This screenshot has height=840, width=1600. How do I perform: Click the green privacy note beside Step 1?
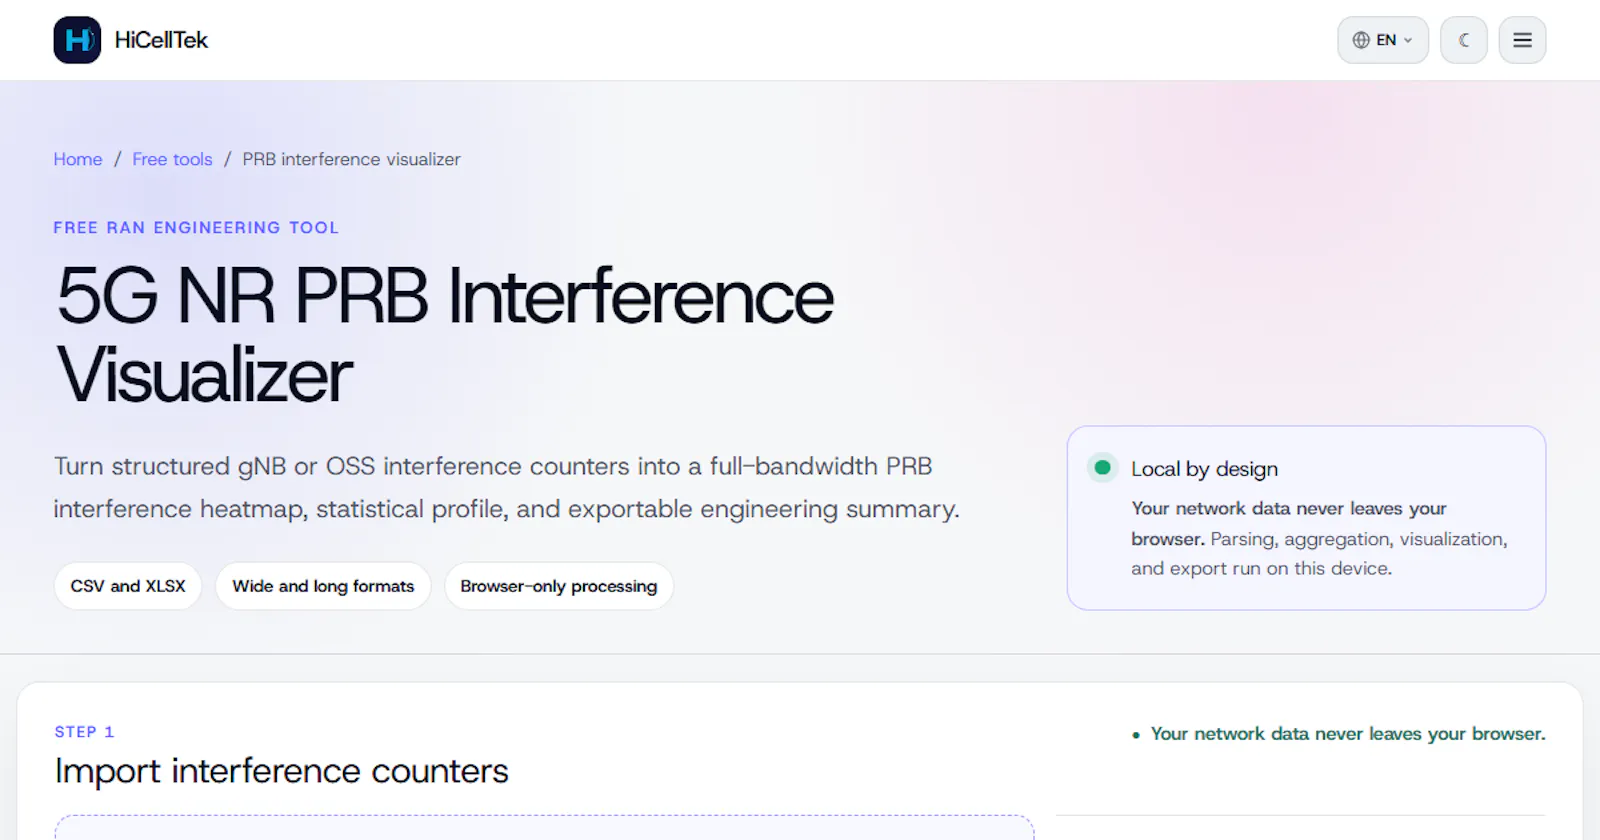tap(1340, 734)
